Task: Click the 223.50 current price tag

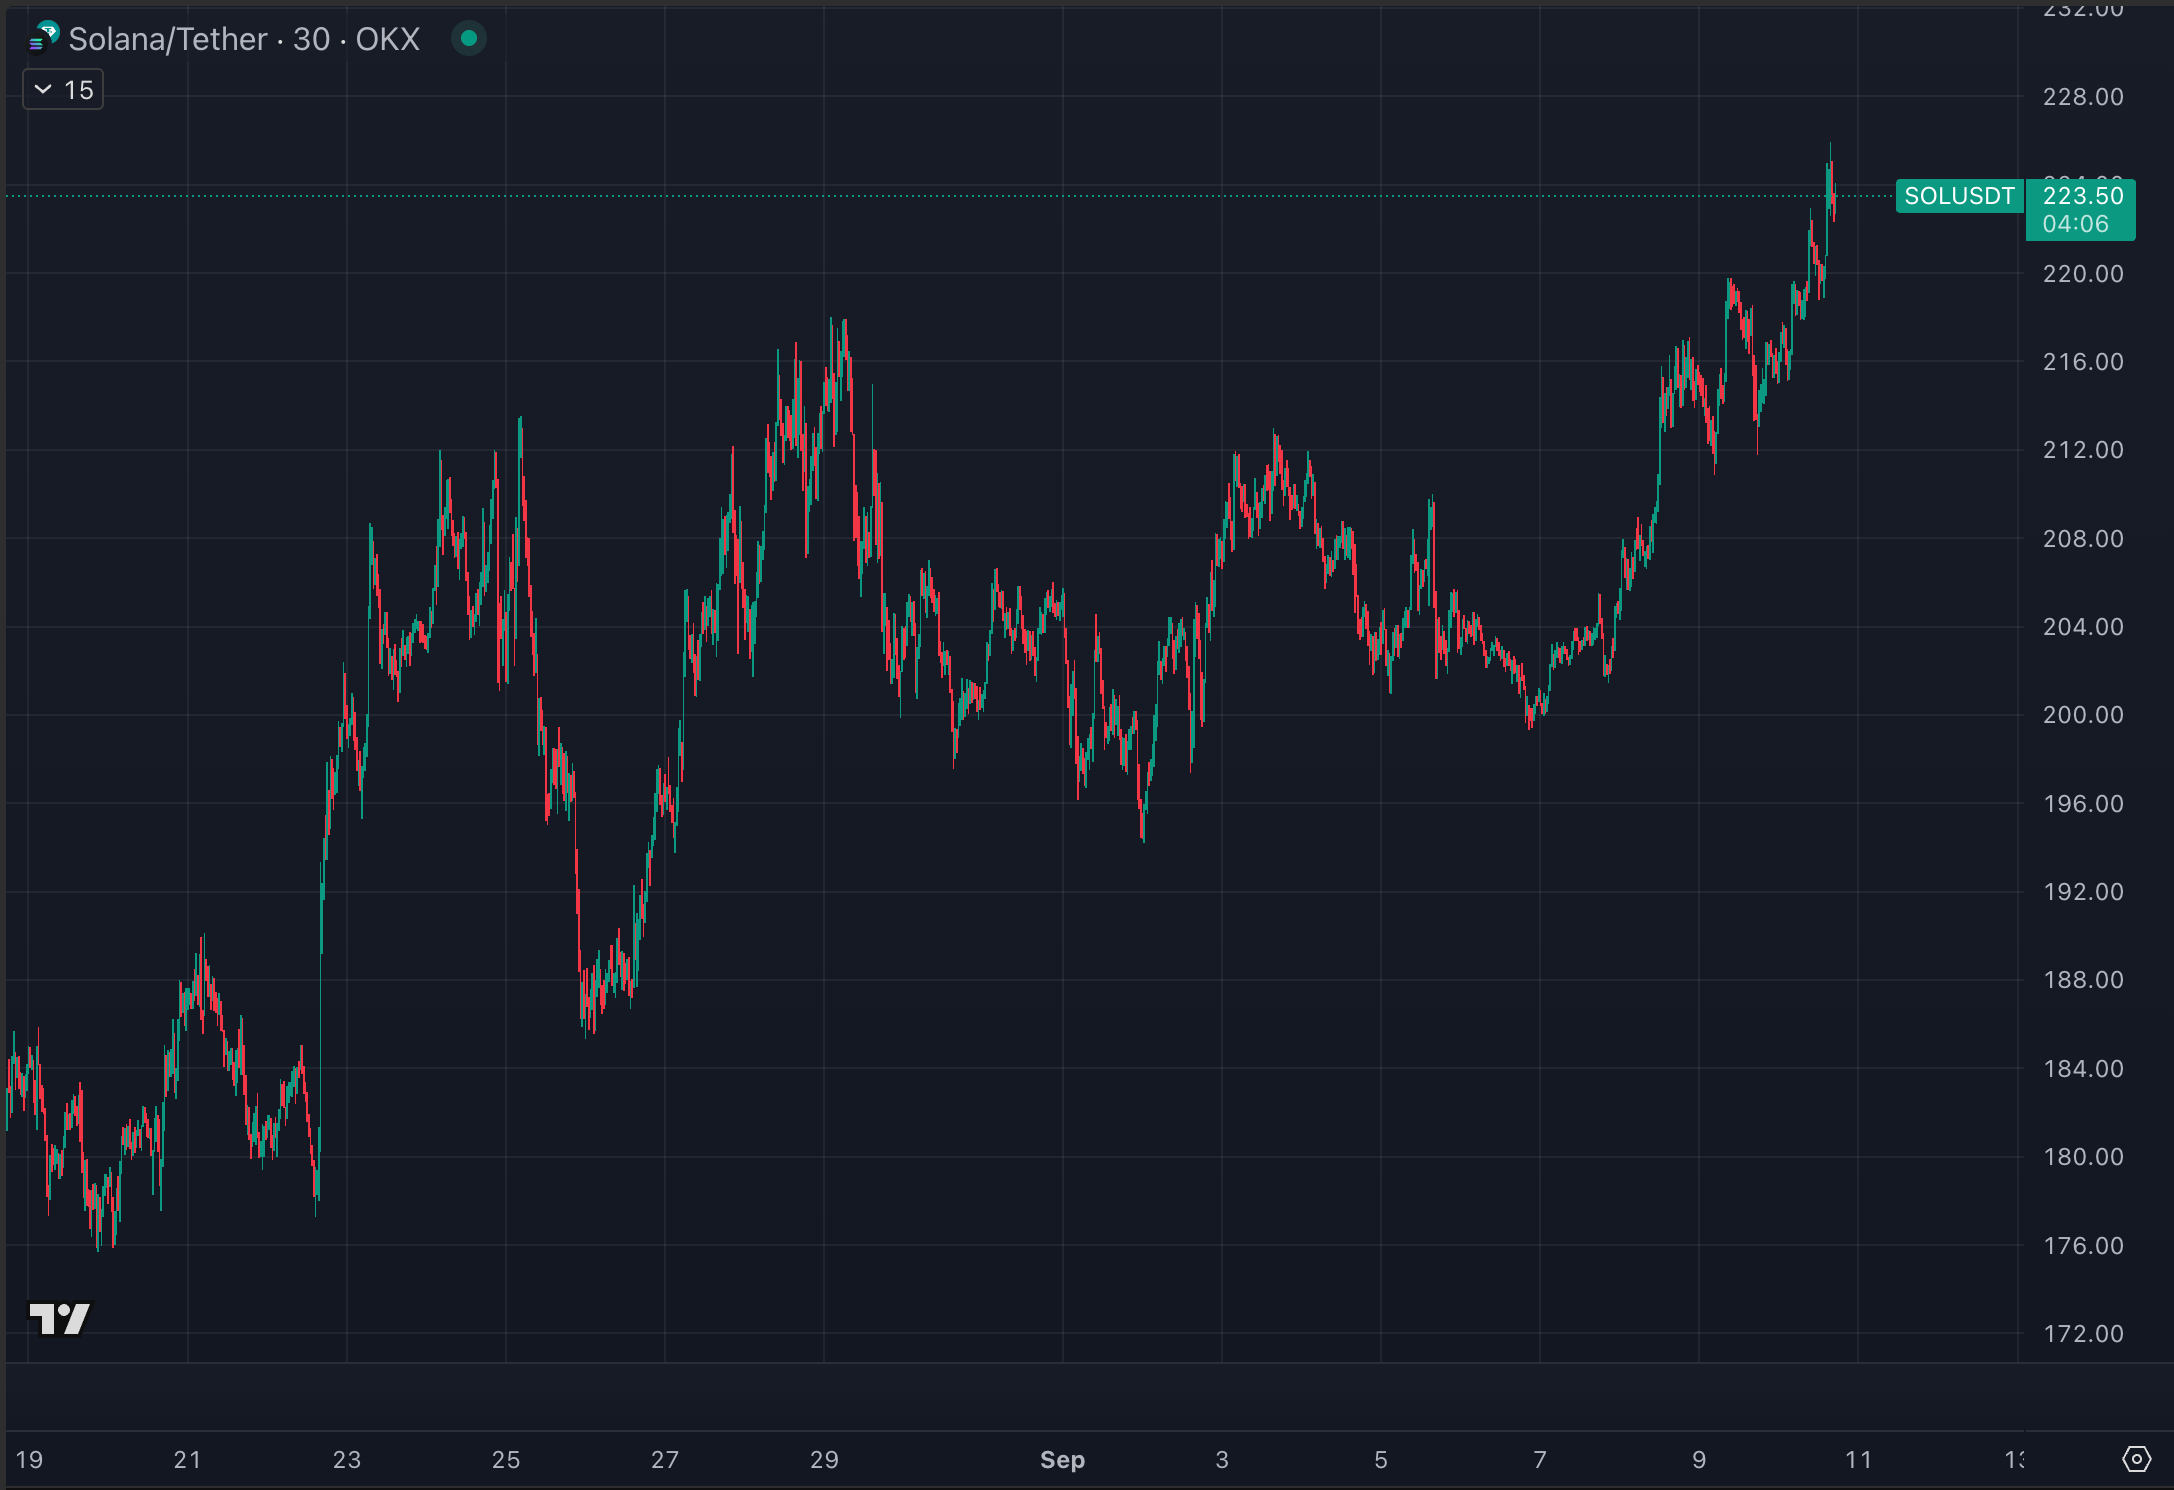Action: point(2082,196)
